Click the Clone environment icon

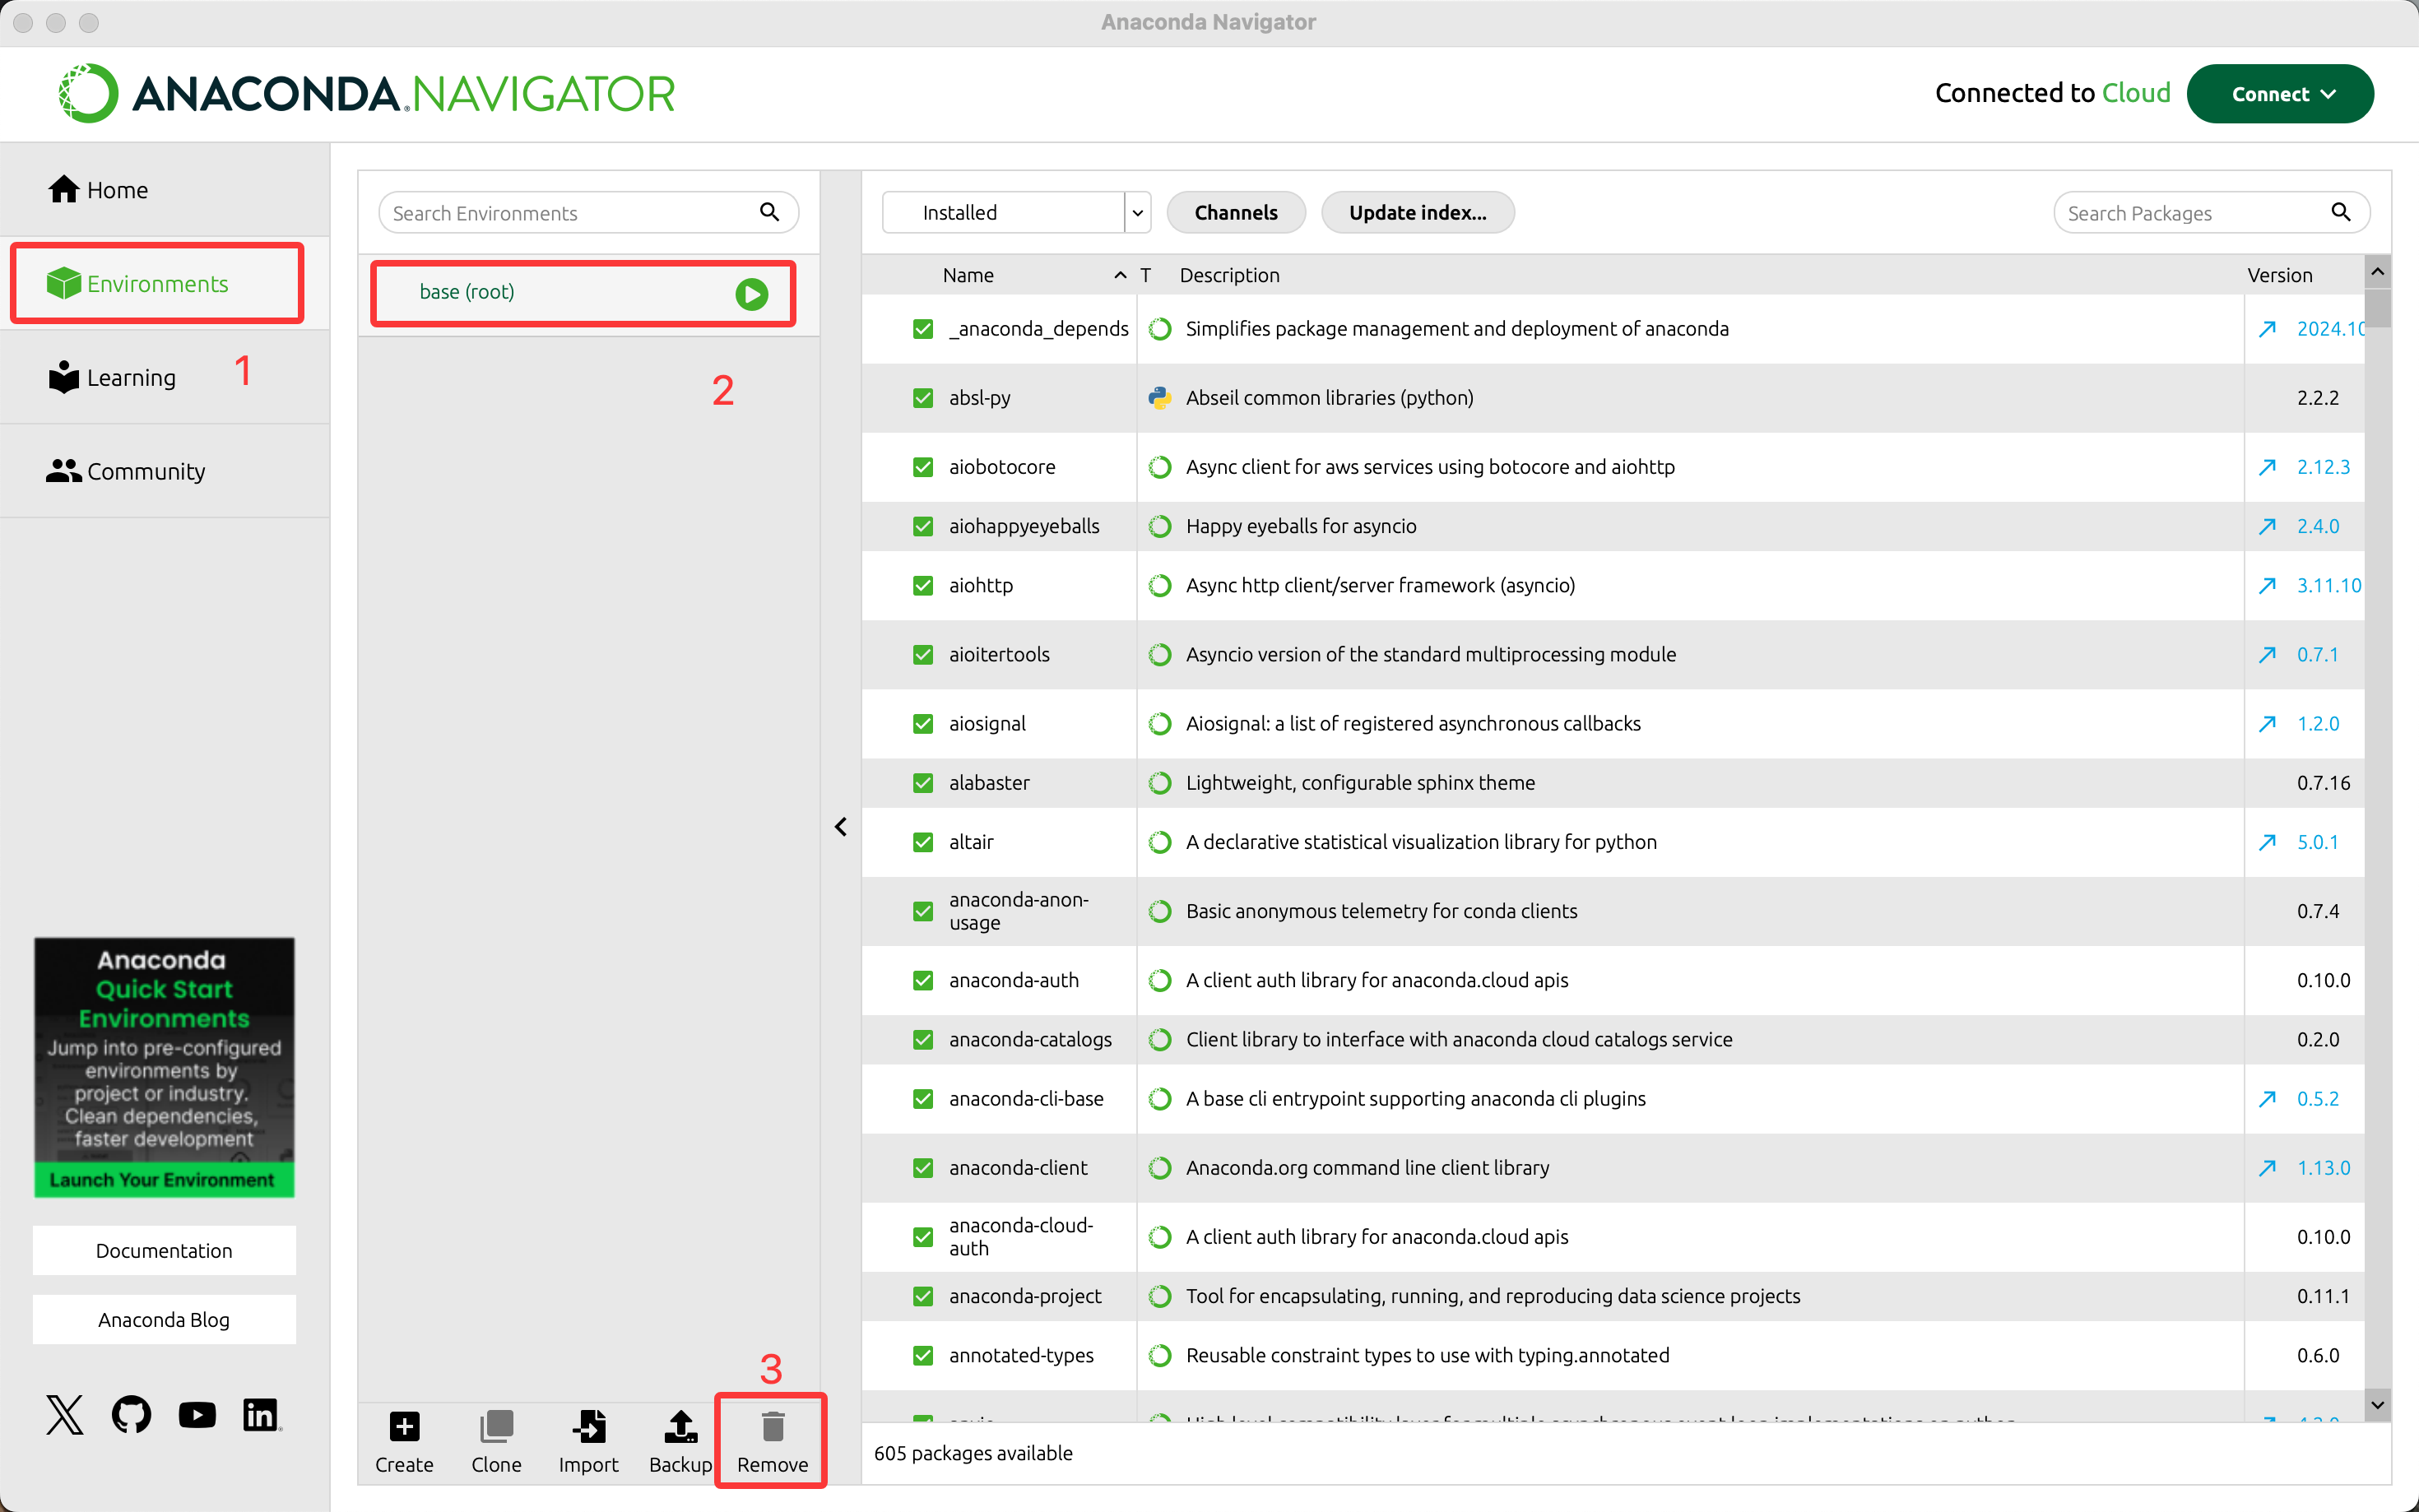(496, 1426)
